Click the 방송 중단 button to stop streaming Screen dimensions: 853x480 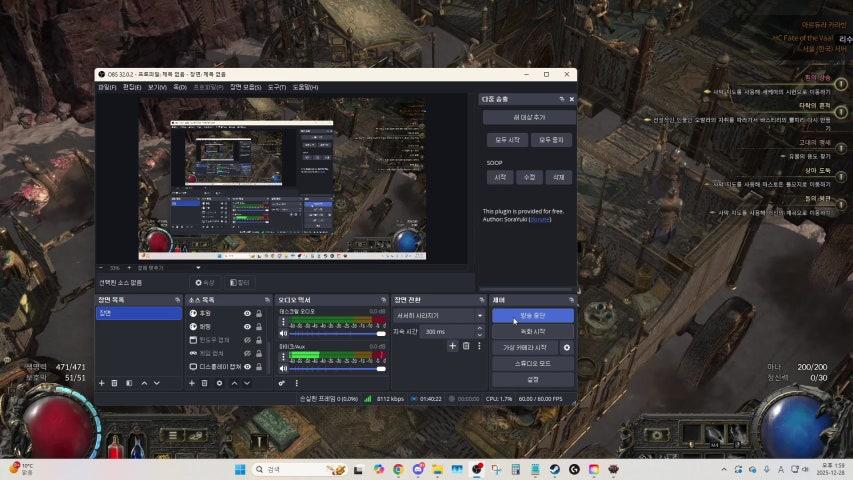pos(532,315)
